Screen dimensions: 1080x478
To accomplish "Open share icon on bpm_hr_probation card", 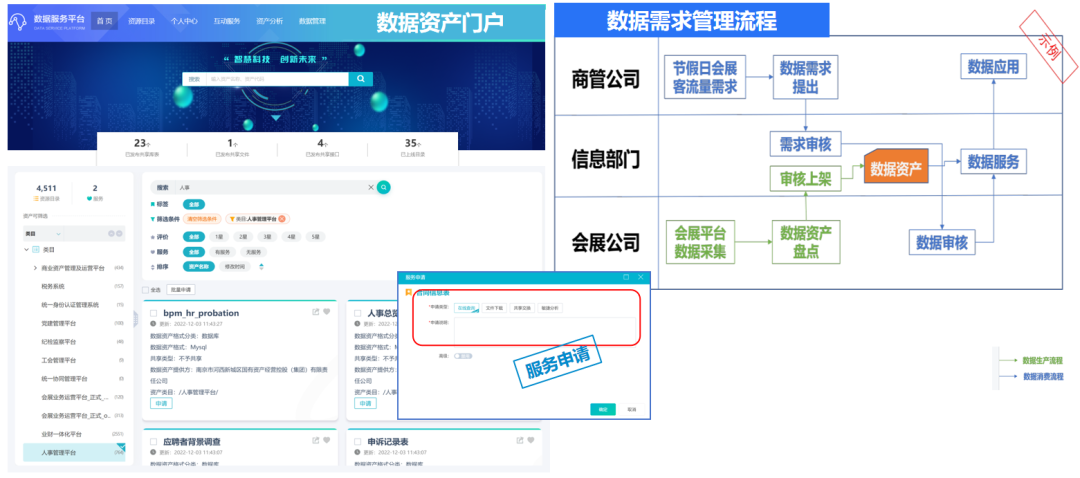I will [314, 313].
